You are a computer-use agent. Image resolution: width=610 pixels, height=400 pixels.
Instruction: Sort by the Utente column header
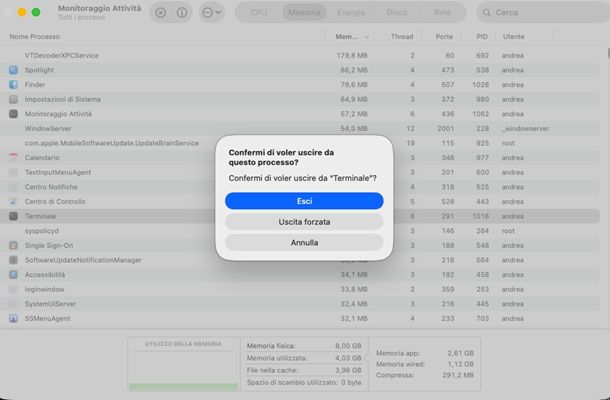tap(514, 37)
